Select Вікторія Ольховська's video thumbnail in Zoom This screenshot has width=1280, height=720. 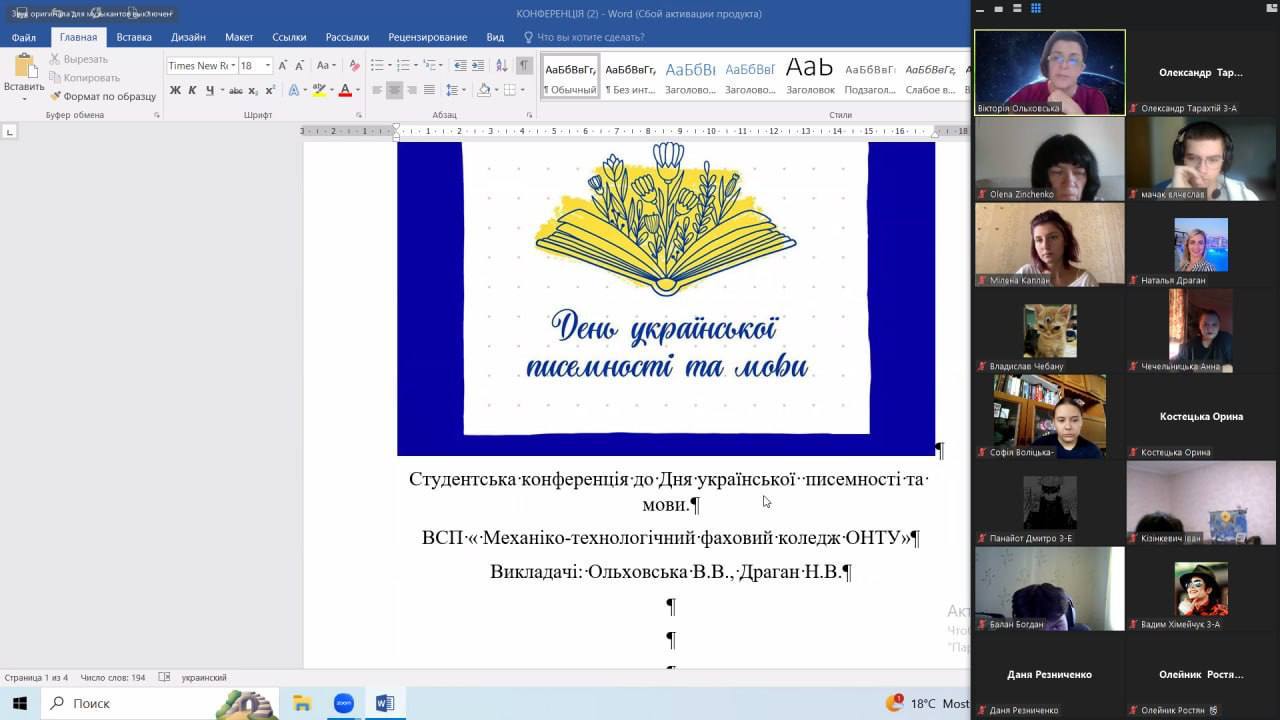pyautogui.click(x=1050, y=72)
